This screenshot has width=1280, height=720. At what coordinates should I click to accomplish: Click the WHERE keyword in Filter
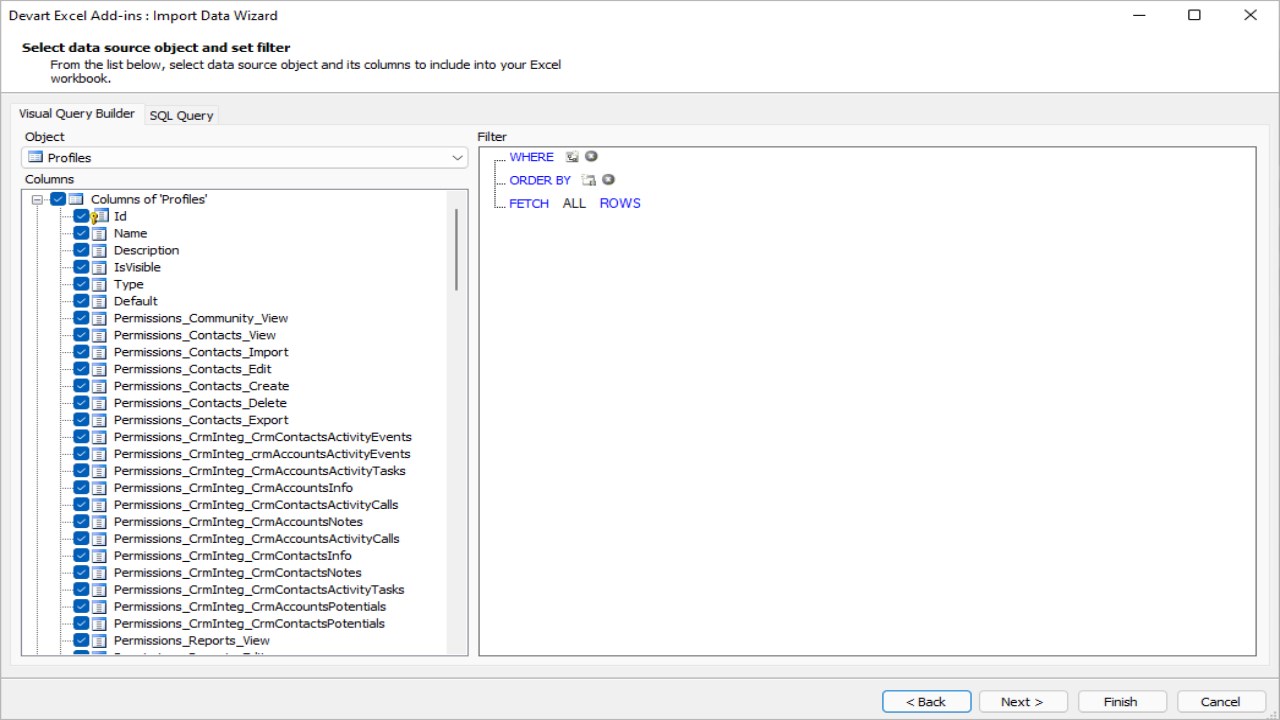tap(531, 157)
